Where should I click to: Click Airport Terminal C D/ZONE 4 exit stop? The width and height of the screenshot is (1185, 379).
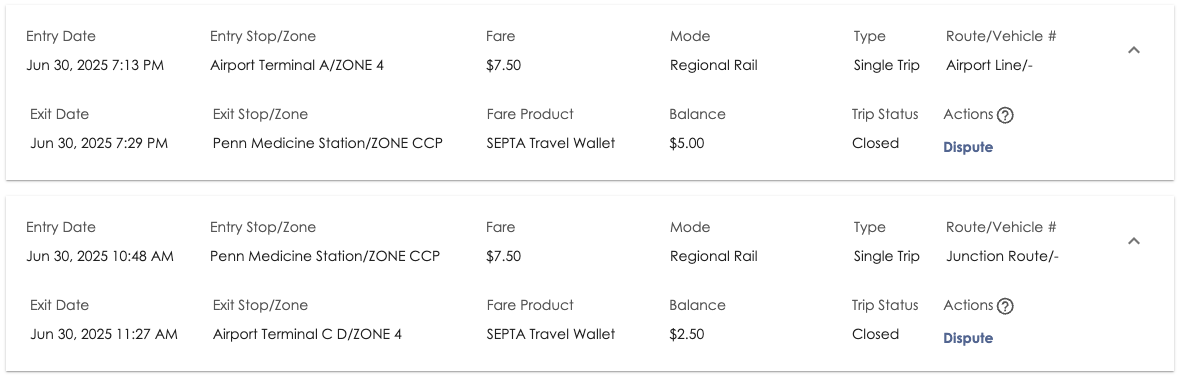(307, 334)
